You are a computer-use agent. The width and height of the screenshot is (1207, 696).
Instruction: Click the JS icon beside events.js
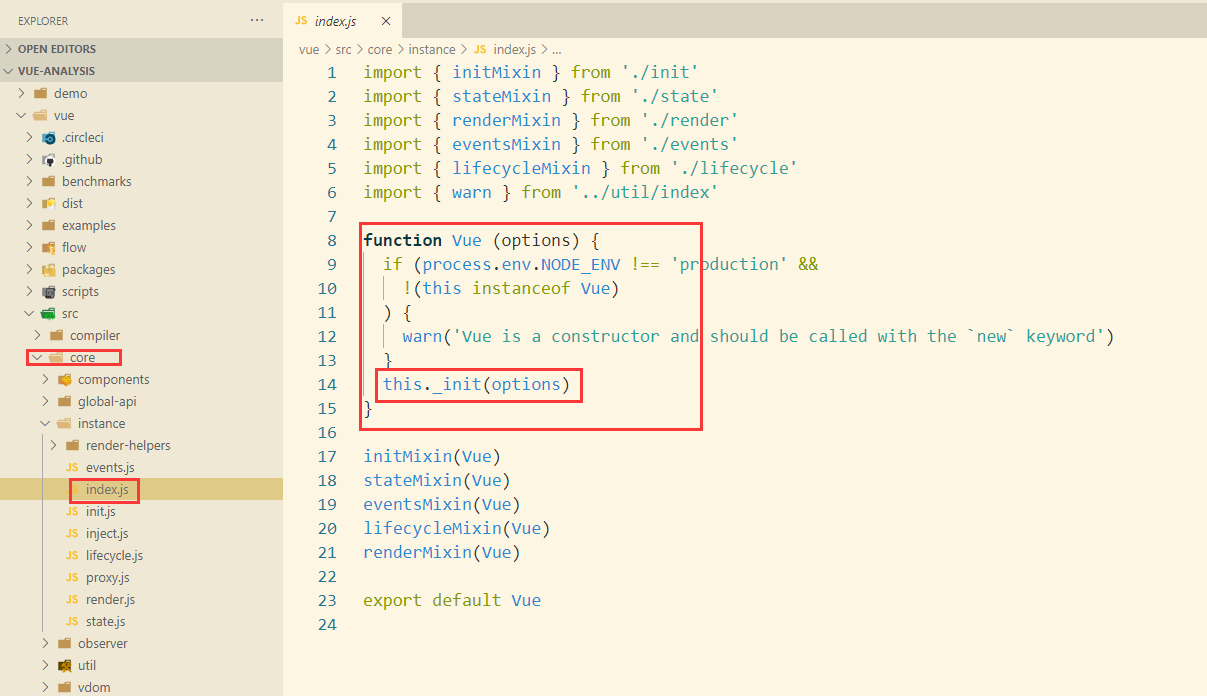pyautogui.click(x=72, y=468)
